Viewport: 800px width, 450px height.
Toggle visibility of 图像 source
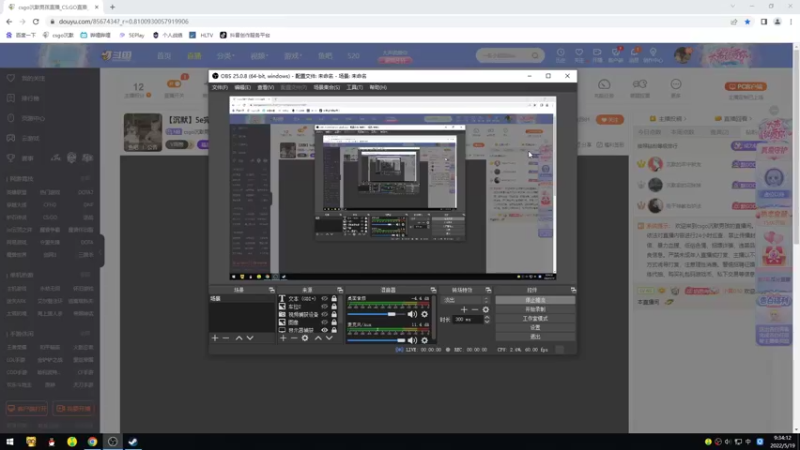pos(324,322)
